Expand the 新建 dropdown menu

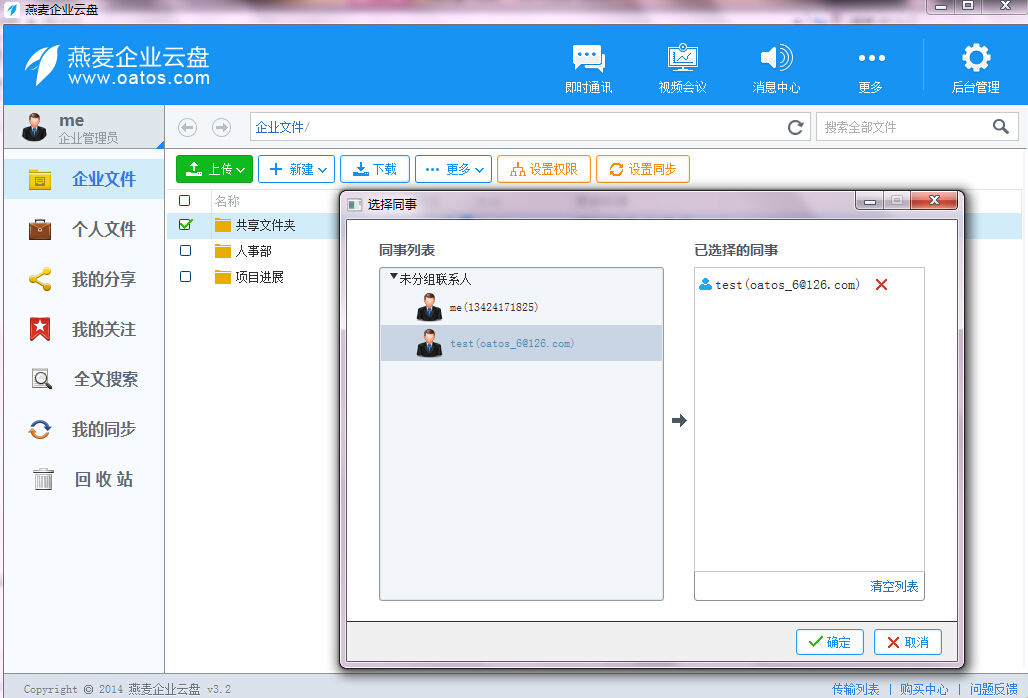[296, 169]
